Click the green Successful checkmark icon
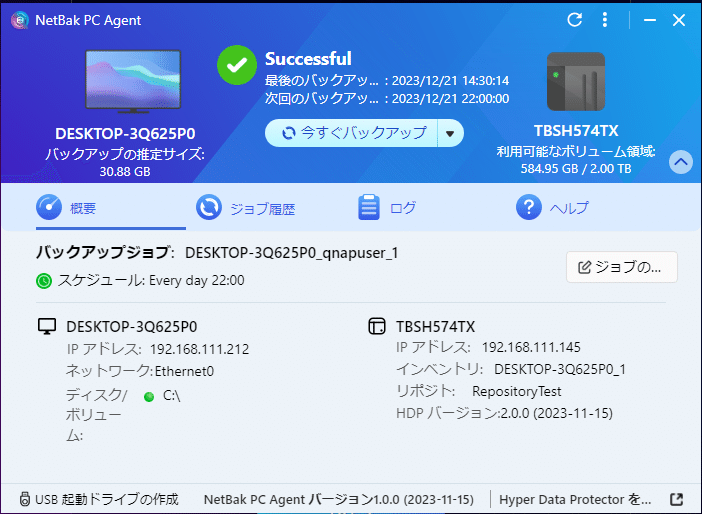Image resolution: width=702 pixels, height=514 pixels. [x=237, y=65]
